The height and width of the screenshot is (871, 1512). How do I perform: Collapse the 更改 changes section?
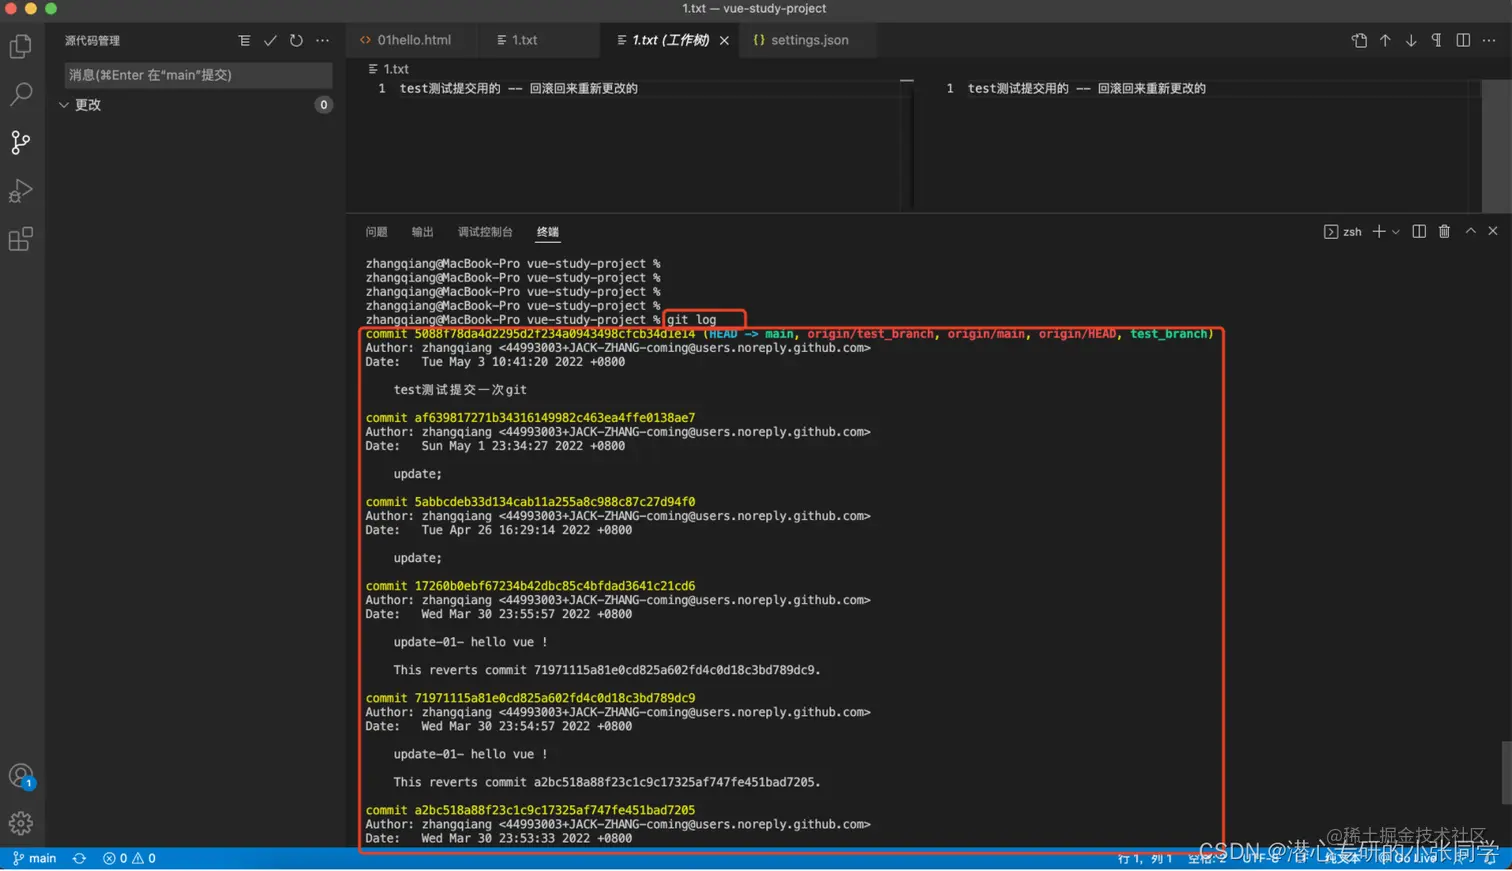[64, 105]
